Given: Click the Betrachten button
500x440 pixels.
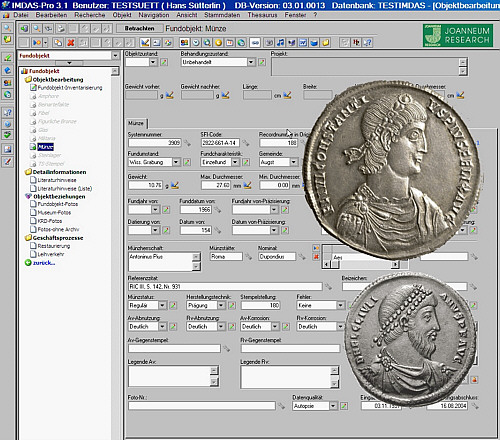Looking at the screenshot, I should [139, 29].
